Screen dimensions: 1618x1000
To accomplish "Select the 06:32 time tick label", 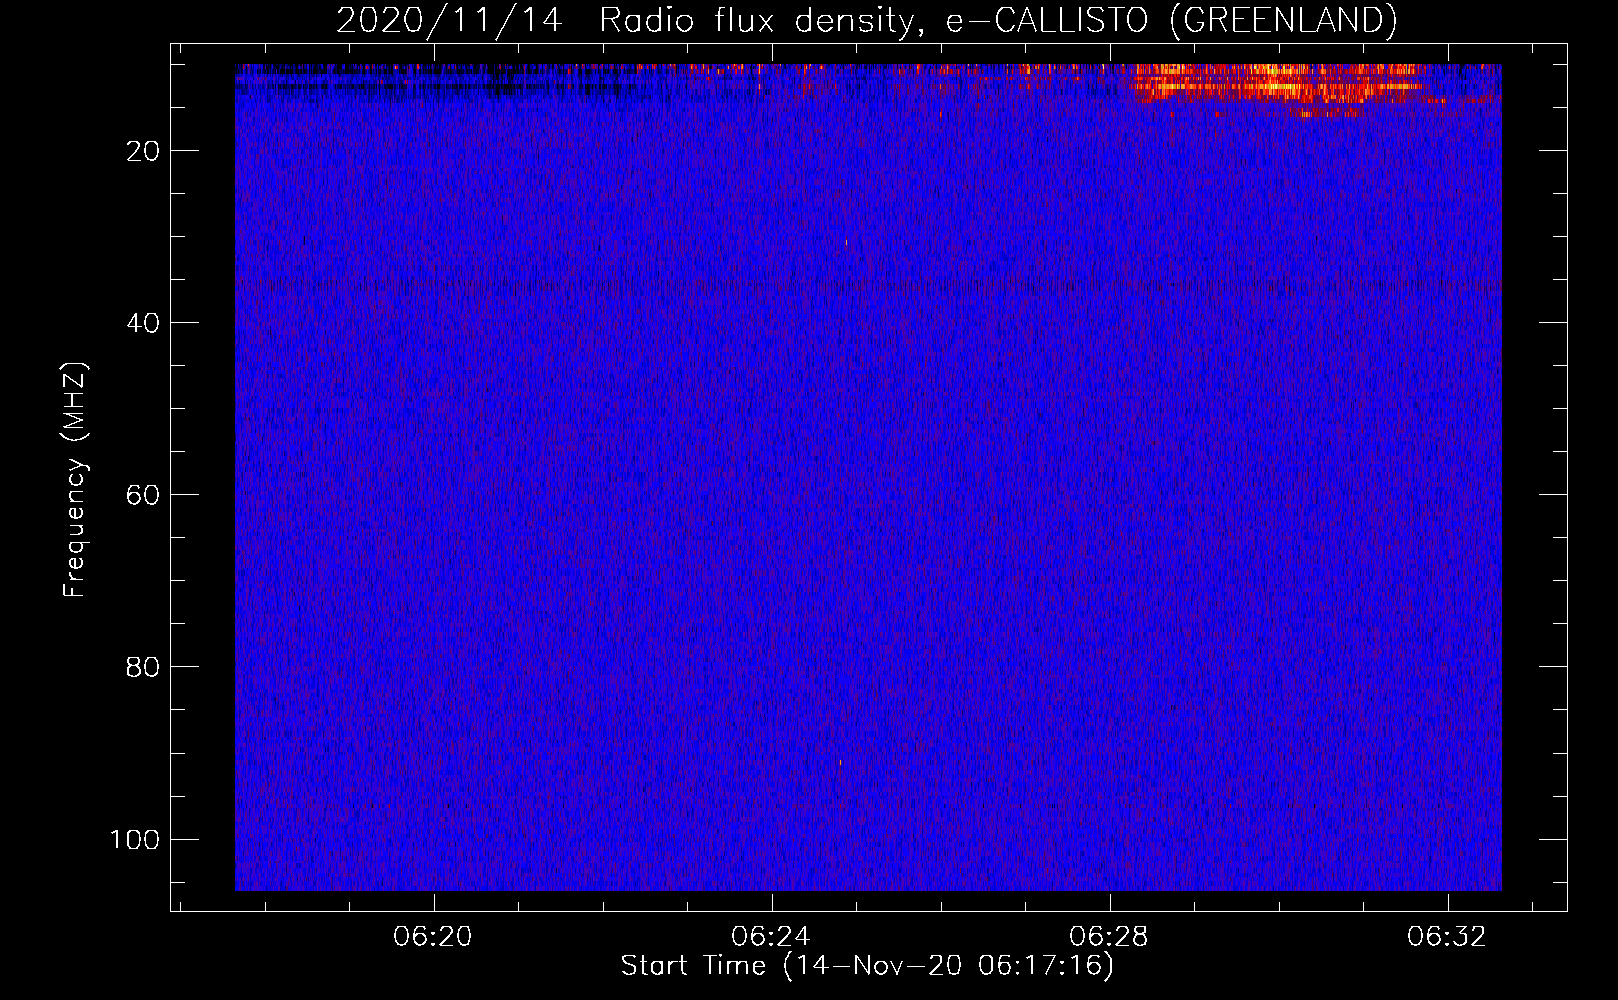I will click(x=1446, y=937).
